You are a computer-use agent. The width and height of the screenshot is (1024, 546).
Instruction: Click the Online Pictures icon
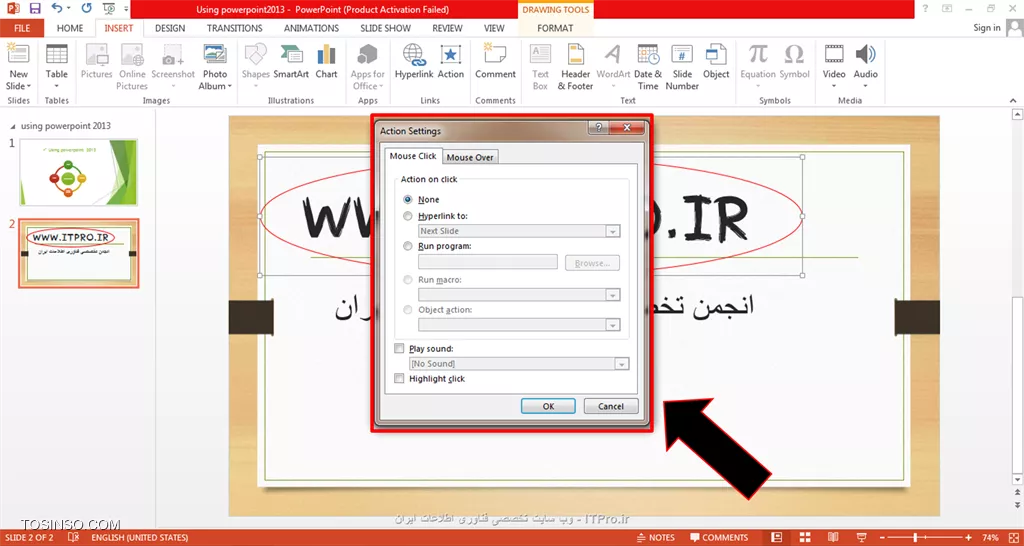point(132,55)
